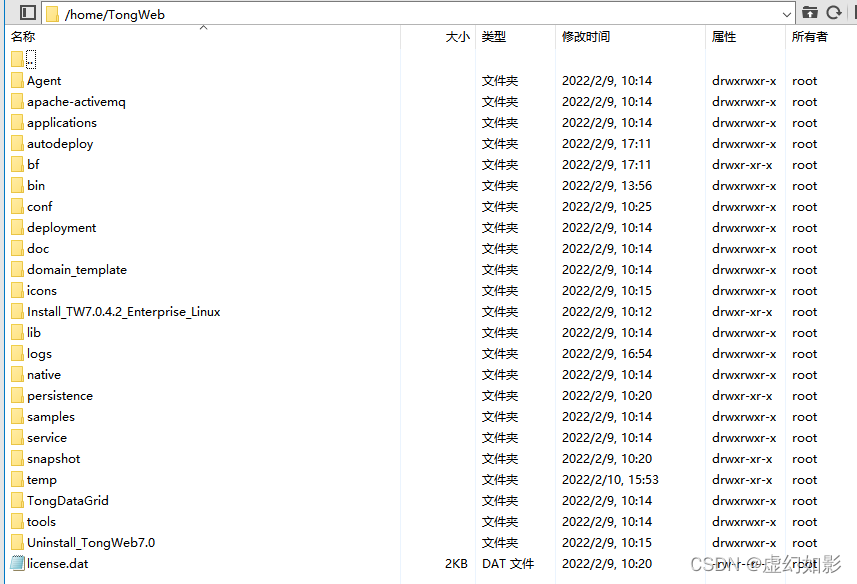Click the deployment folder icon
Image resolution: width=857 pixels, height=584 pixels.
[17, 227]
